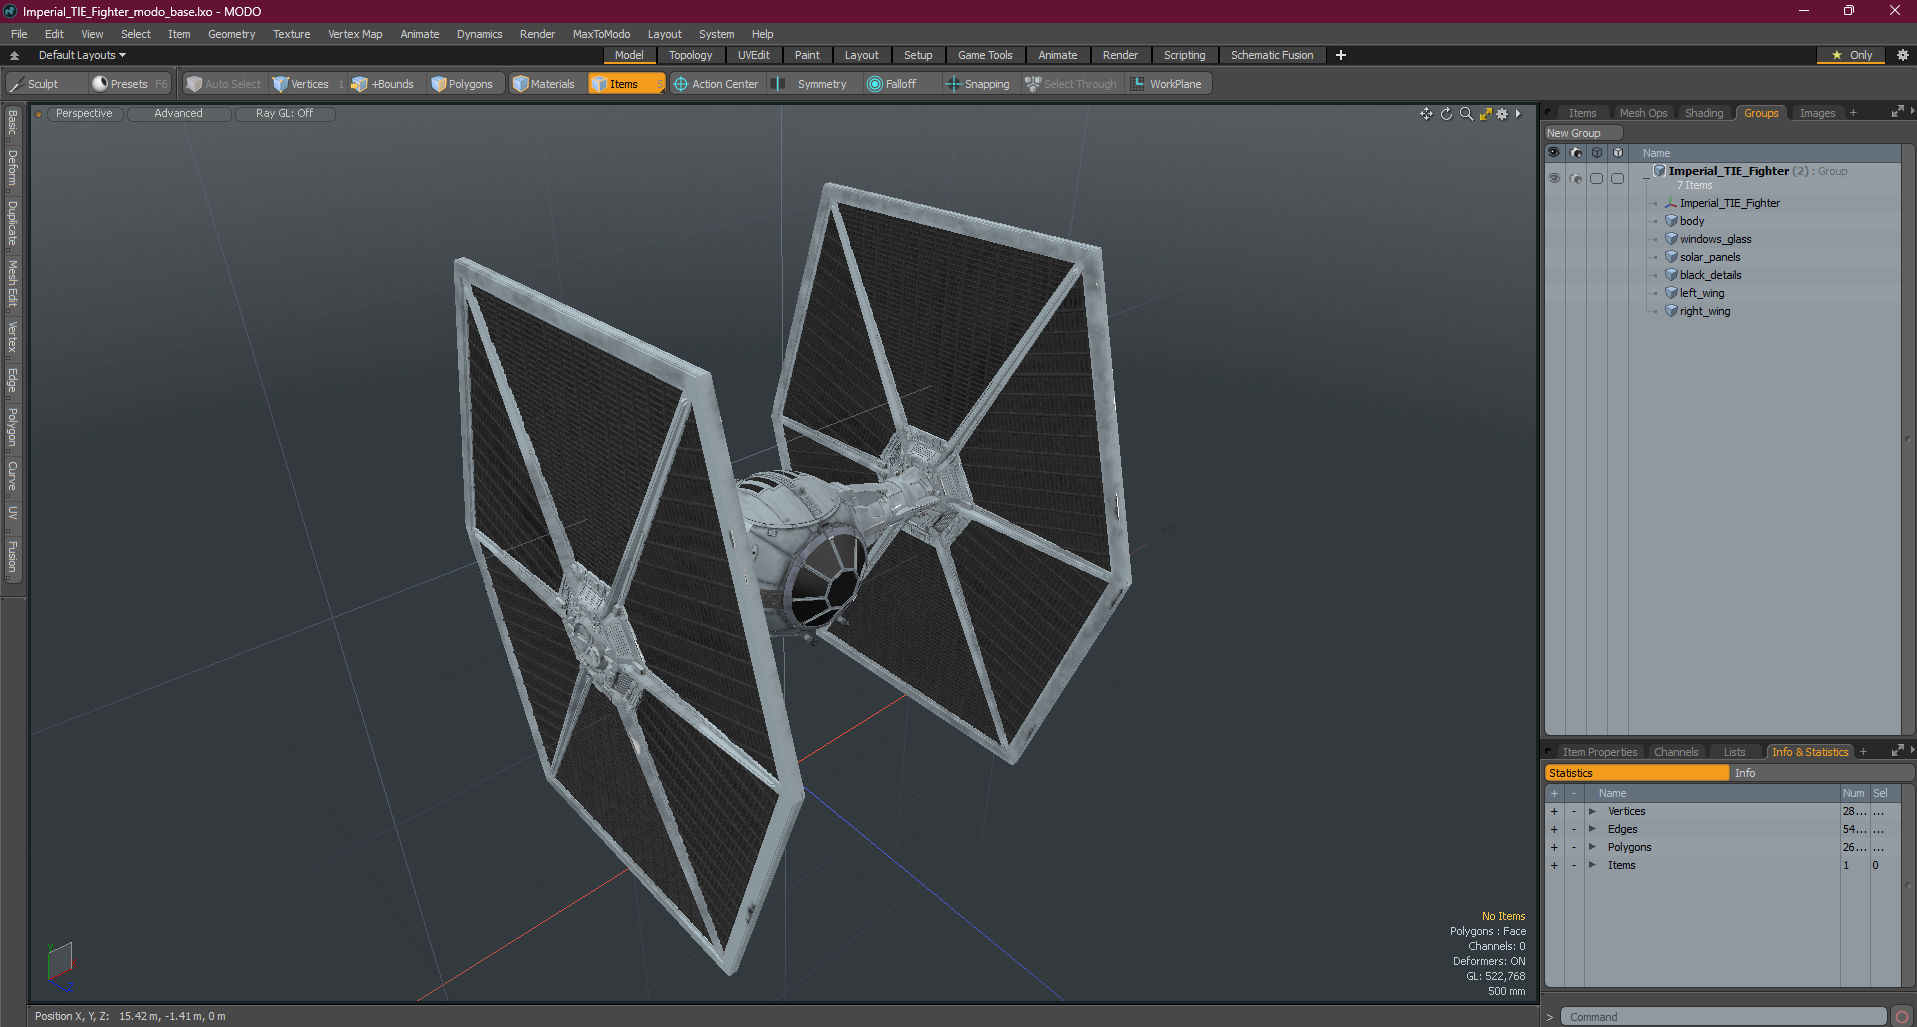This screenshot has height=1027, width=1917.
Task: Open the Perspective view type dropdown
Action: tap(84, 114)
